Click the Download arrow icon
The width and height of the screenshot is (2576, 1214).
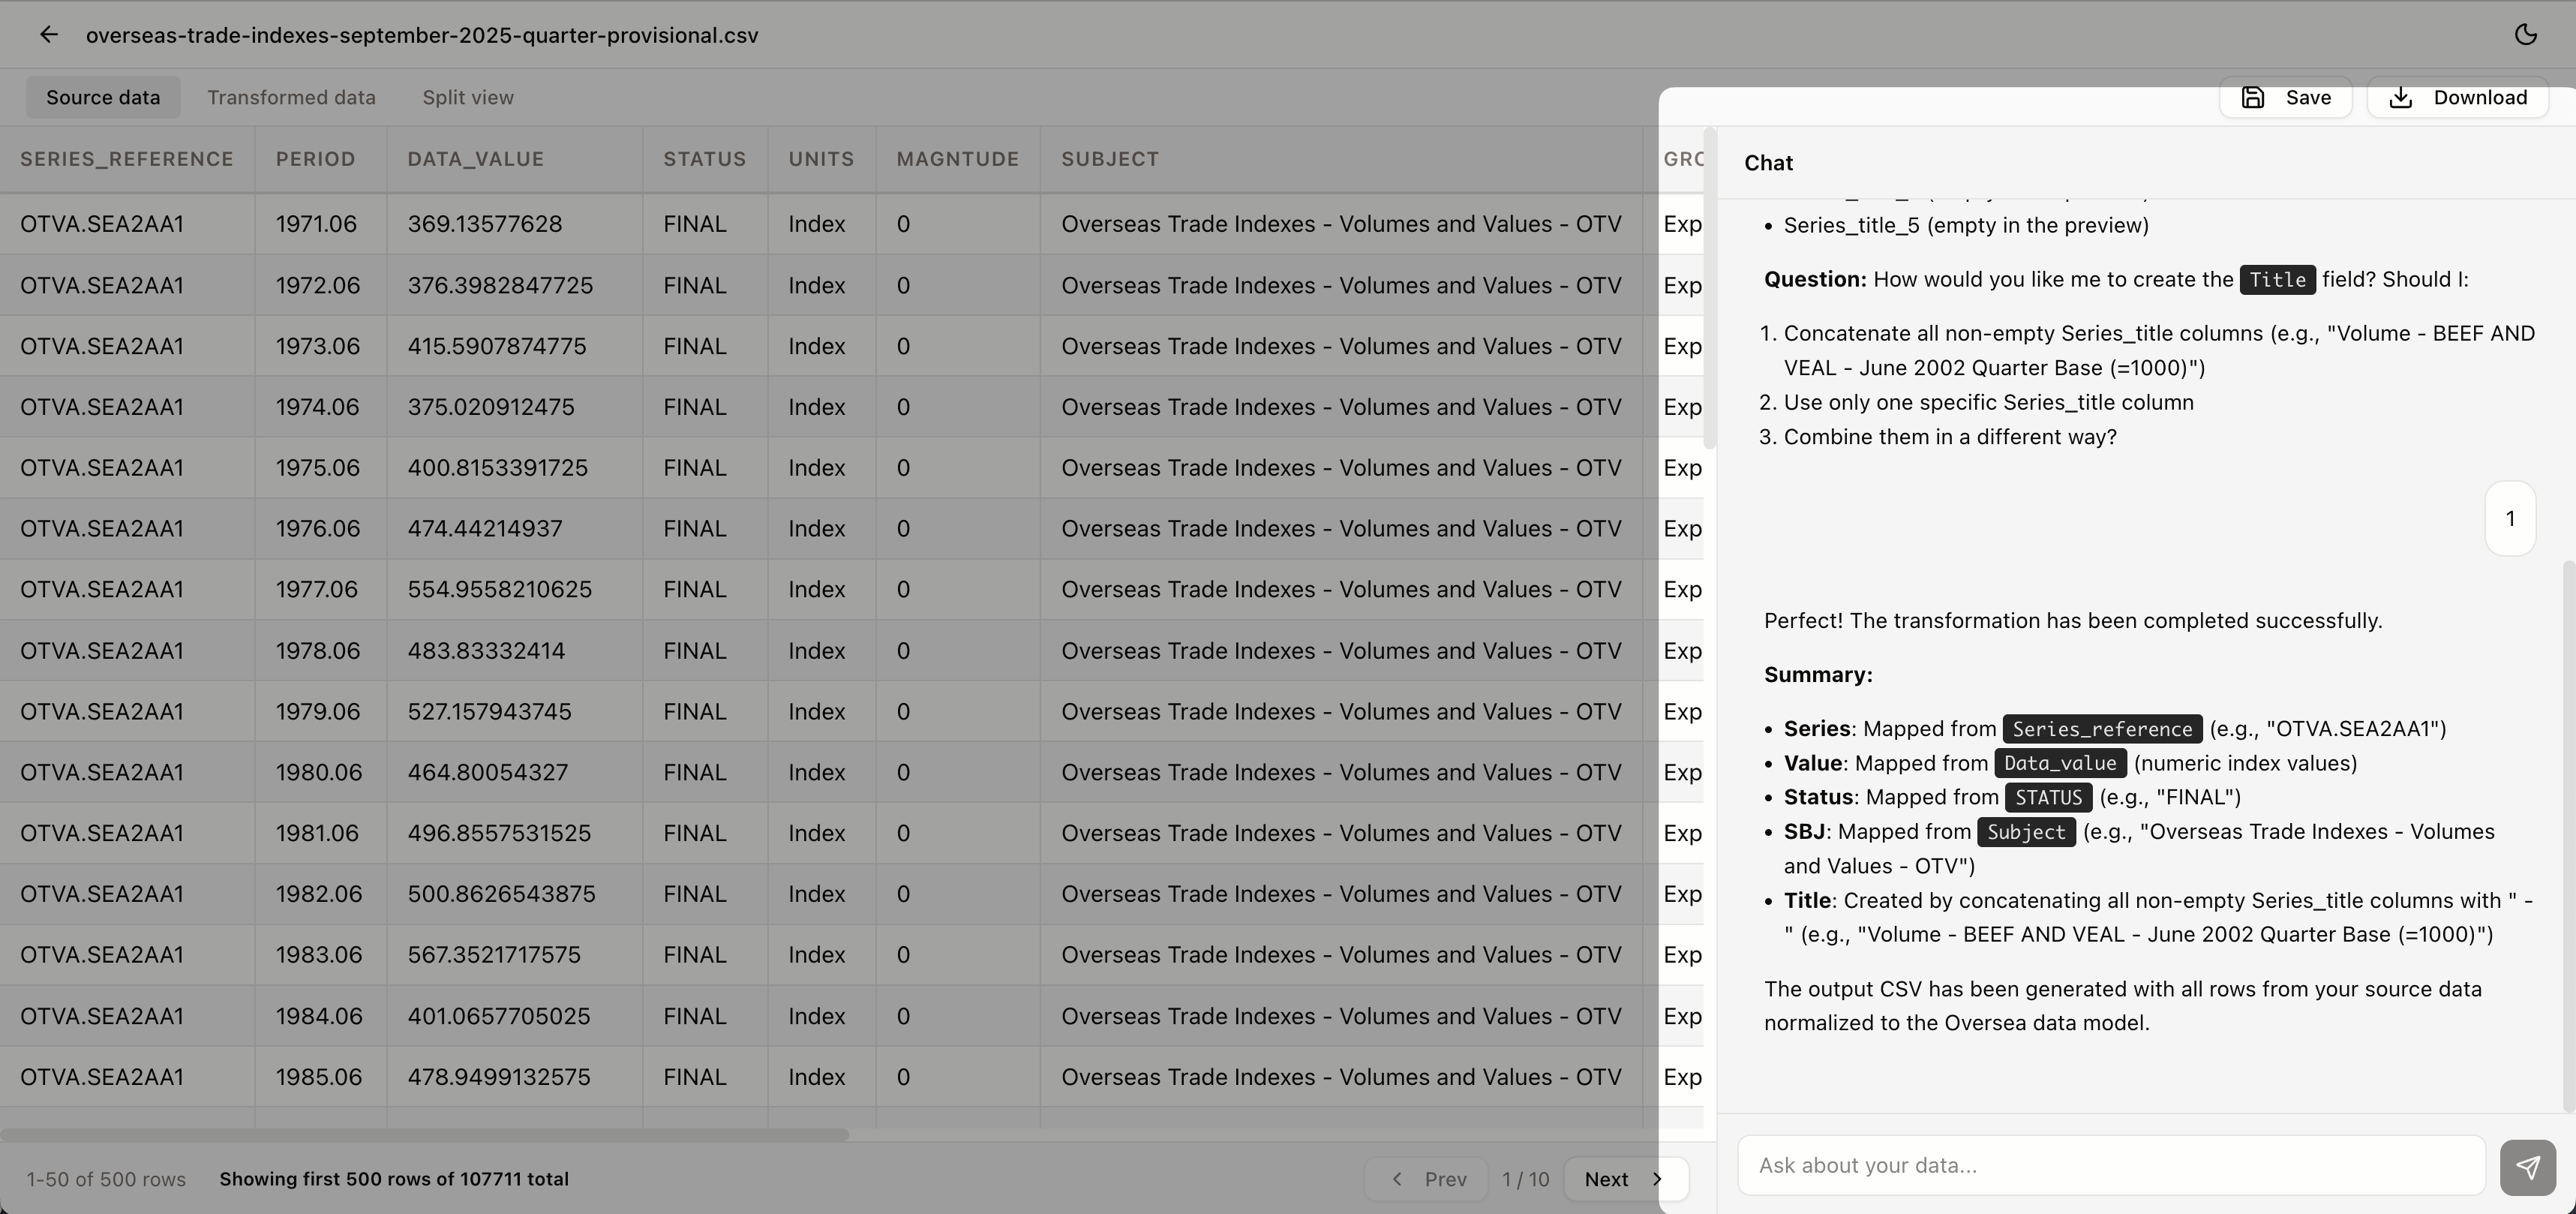point(2400,97)
